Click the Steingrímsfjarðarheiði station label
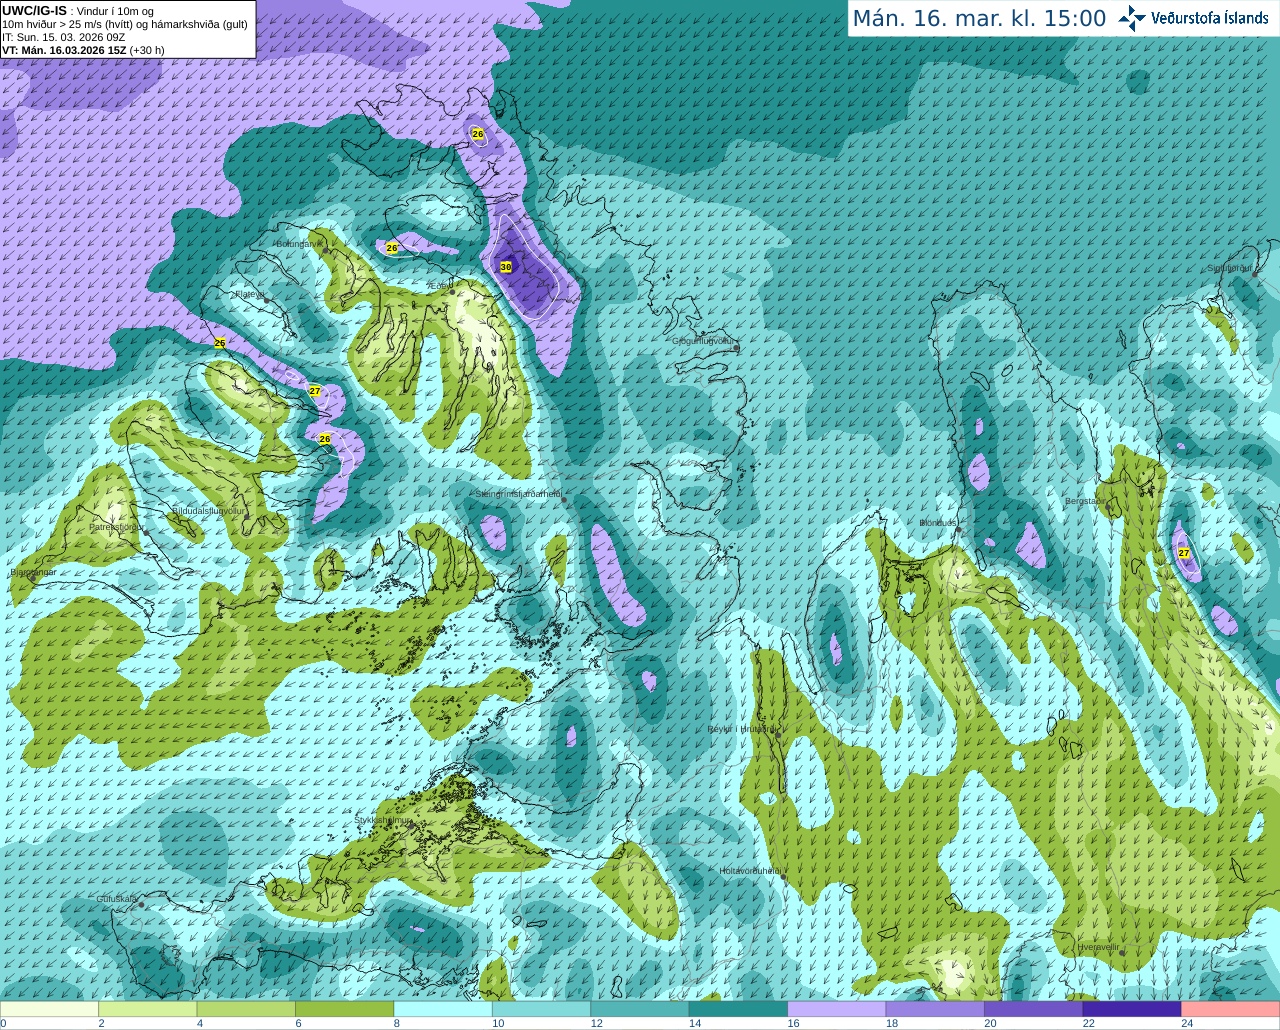 pos(517,494)
